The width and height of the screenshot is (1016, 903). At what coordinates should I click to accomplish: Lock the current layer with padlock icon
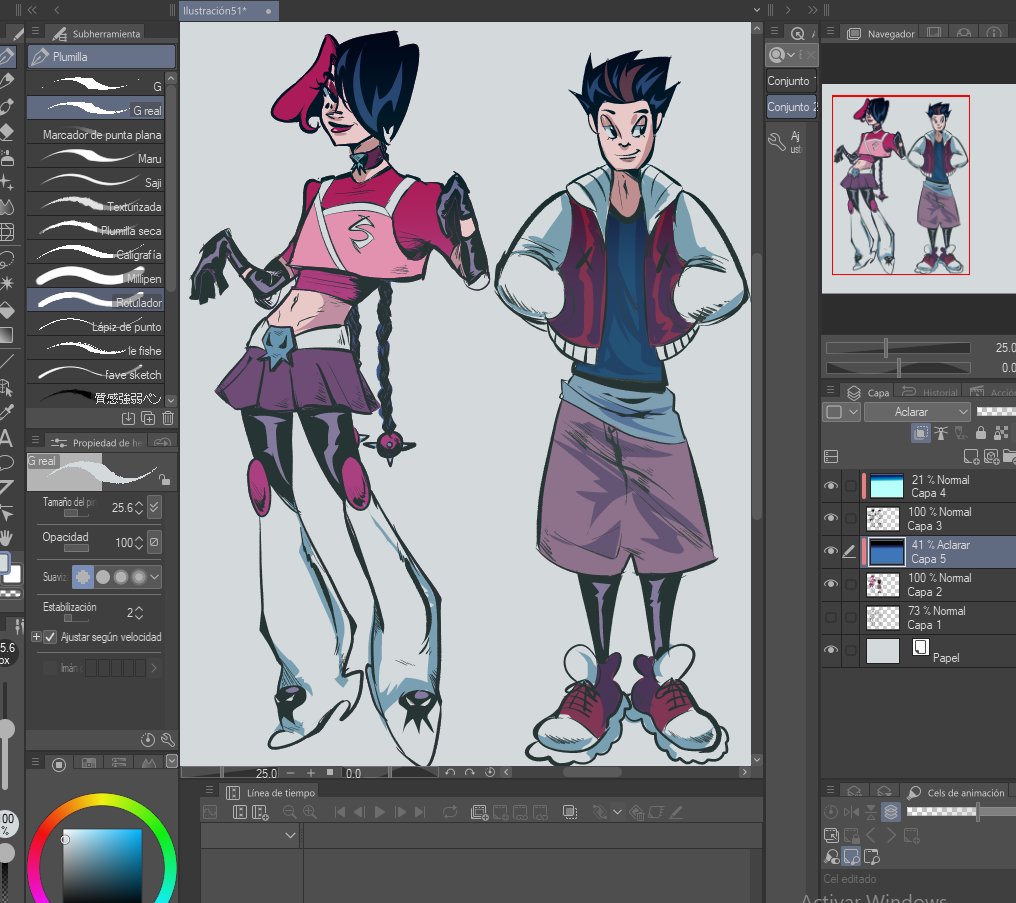(x=981, y=433)
